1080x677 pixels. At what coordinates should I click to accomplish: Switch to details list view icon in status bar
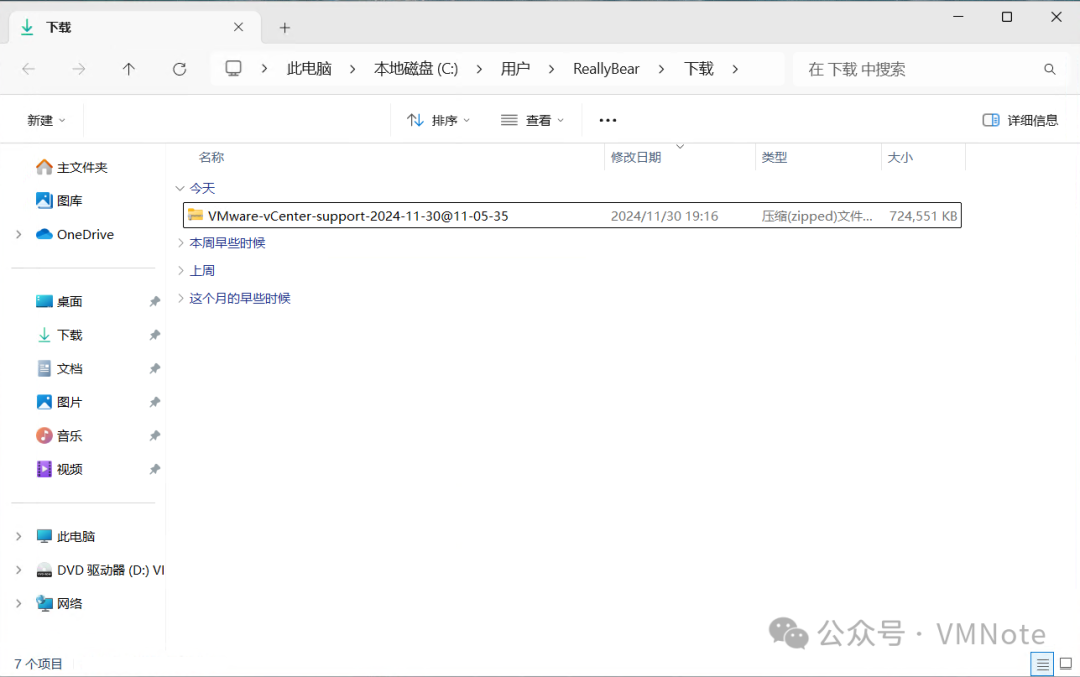coord(1042,664)
